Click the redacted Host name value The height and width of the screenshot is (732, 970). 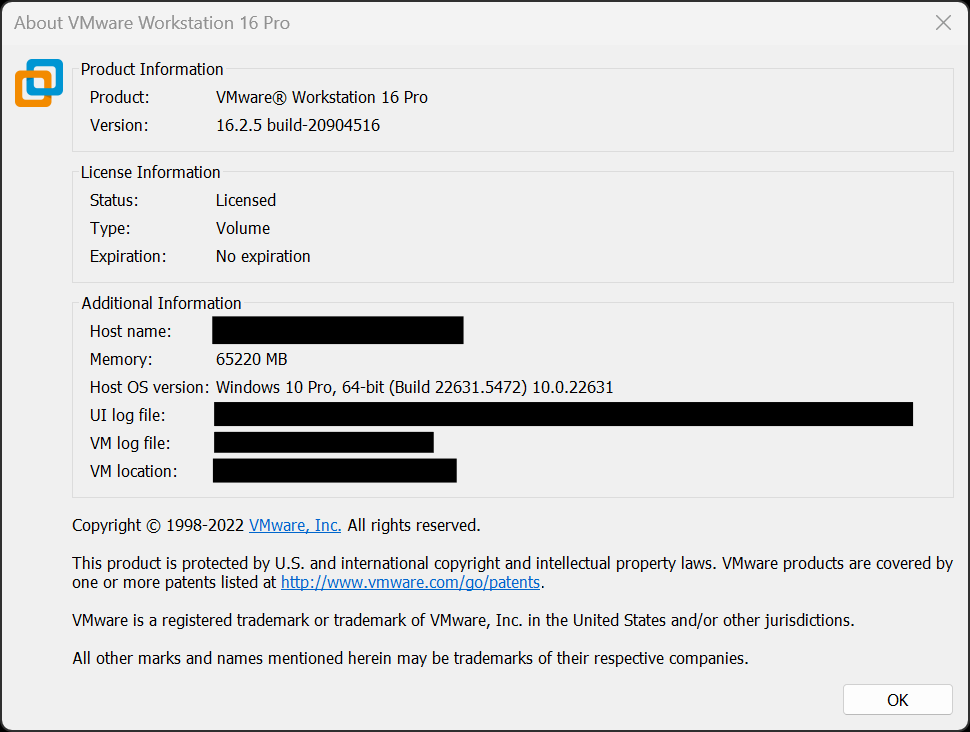pyautogui.click(x=337, y=330)
